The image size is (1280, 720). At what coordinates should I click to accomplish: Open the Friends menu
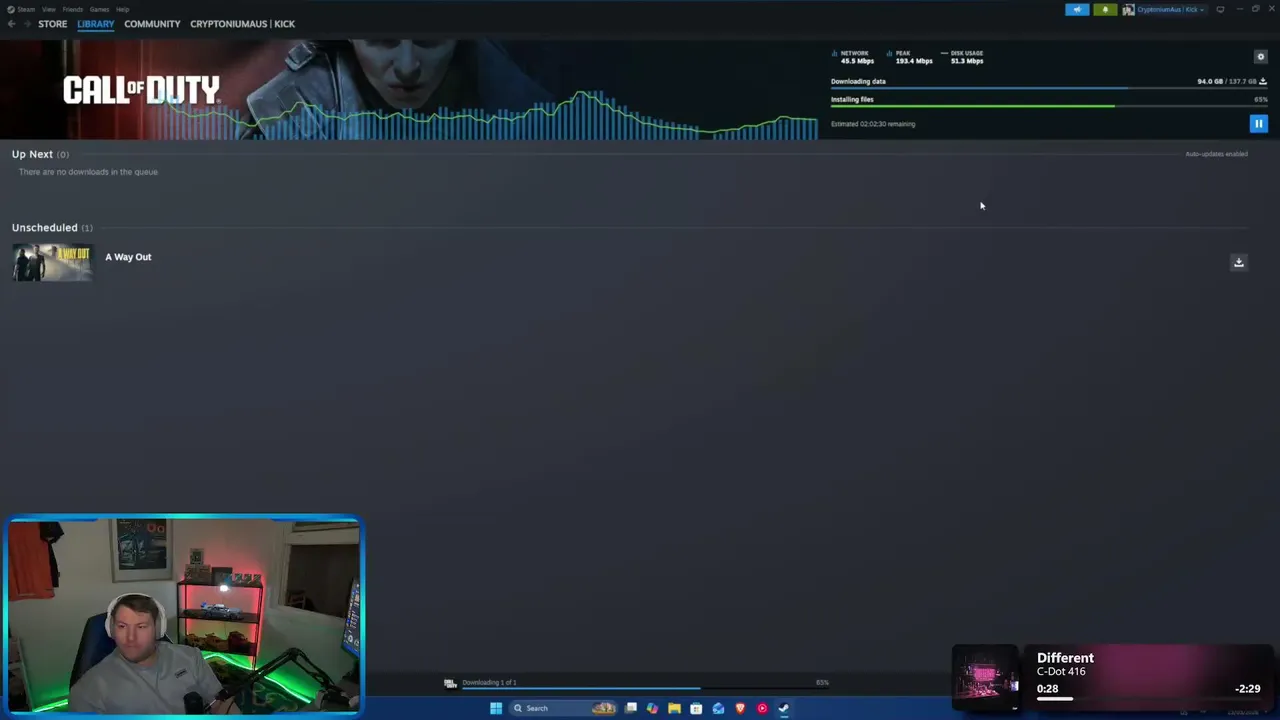click(x=73, y=9)
